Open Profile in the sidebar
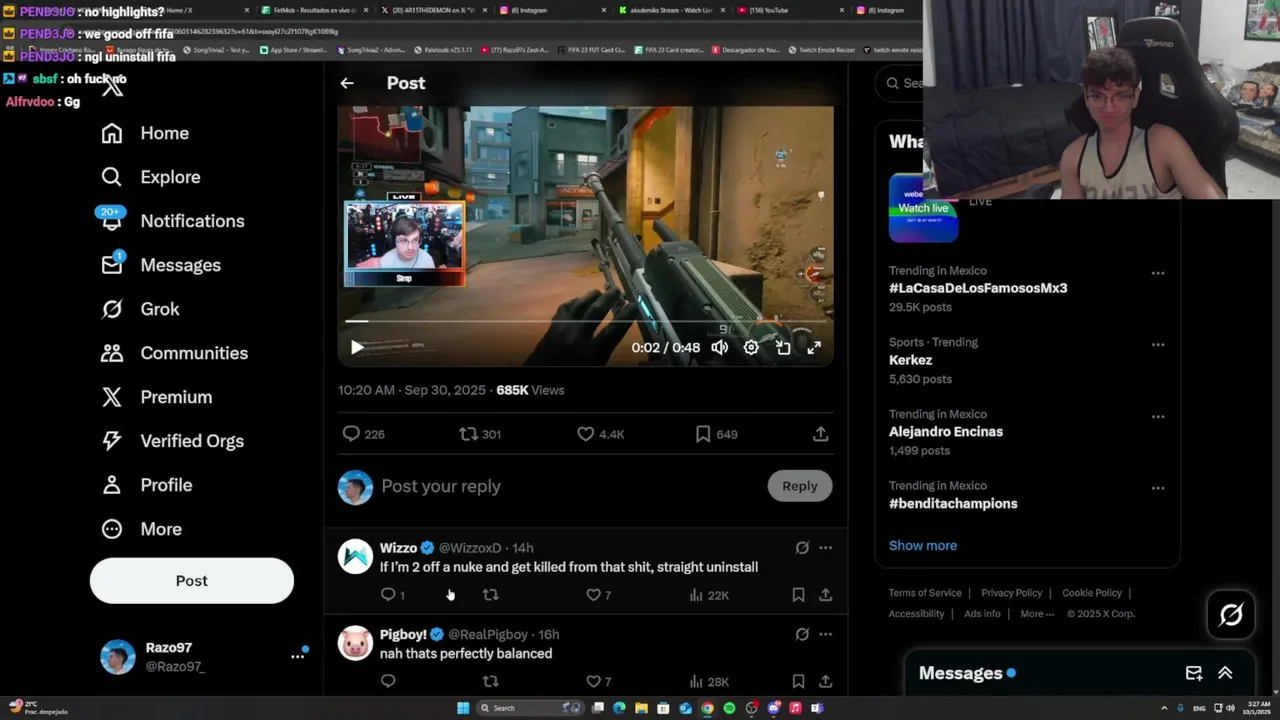Image resolution: width=1280 pixels, height=720 pixels. click(x=146, y=485)
